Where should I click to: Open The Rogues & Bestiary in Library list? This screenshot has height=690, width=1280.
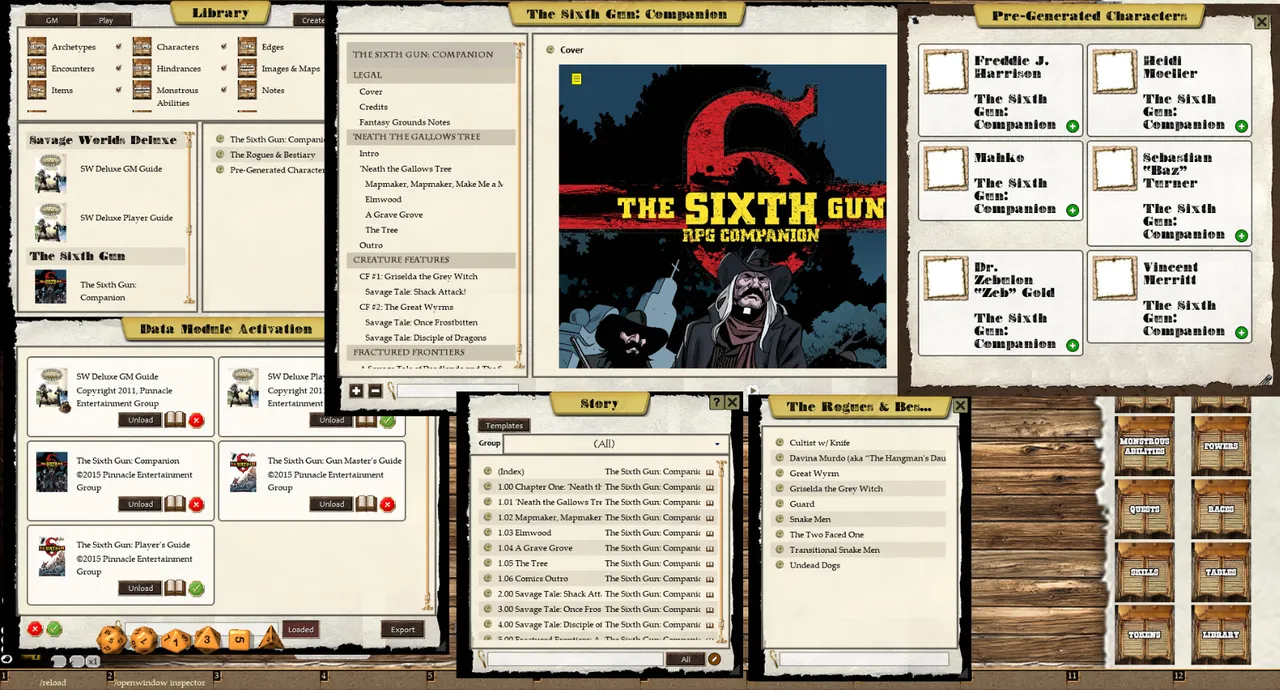coord(272,155)
